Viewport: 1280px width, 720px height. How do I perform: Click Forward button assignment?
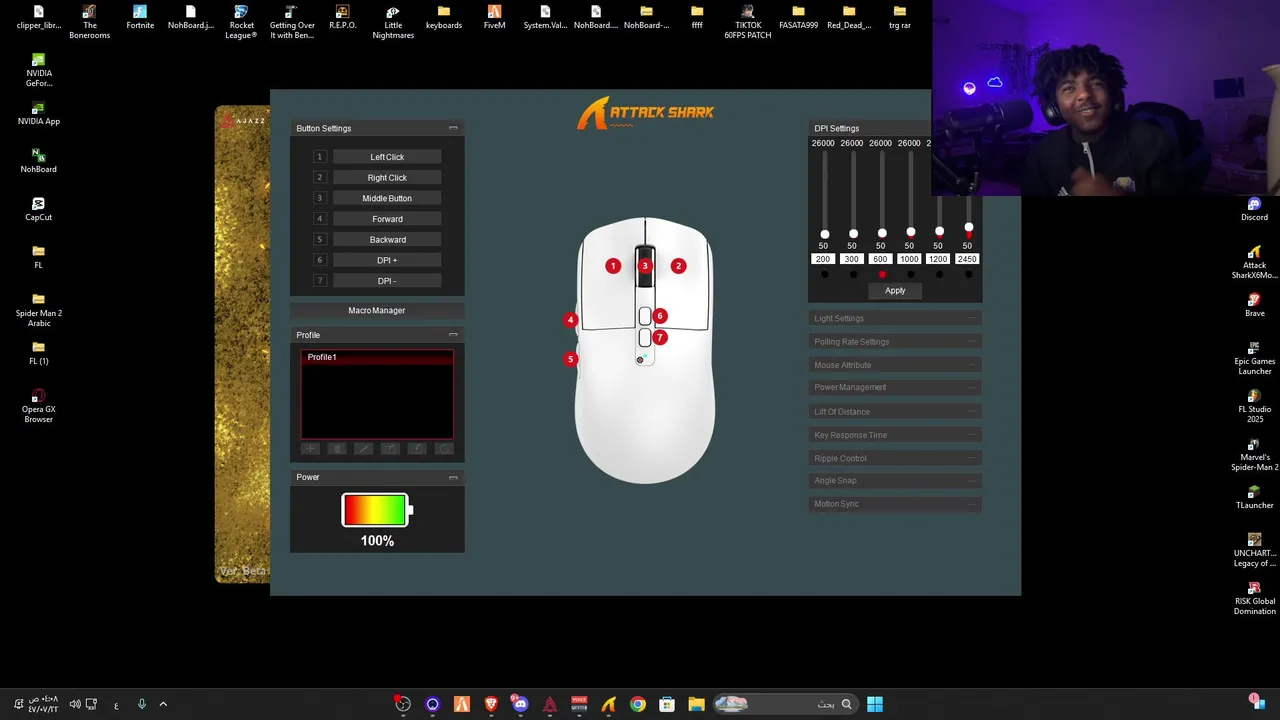tap(387, 219)
